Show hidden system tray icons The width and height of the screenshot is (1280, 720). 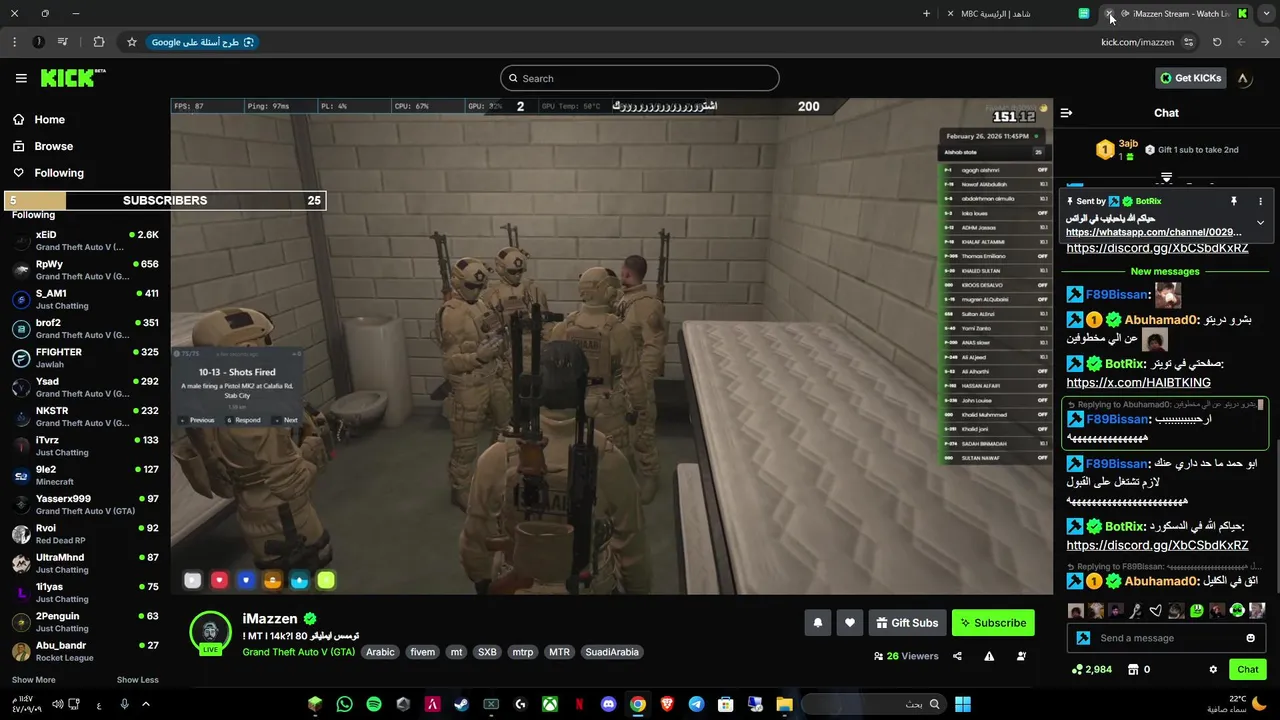coord(146,704)
